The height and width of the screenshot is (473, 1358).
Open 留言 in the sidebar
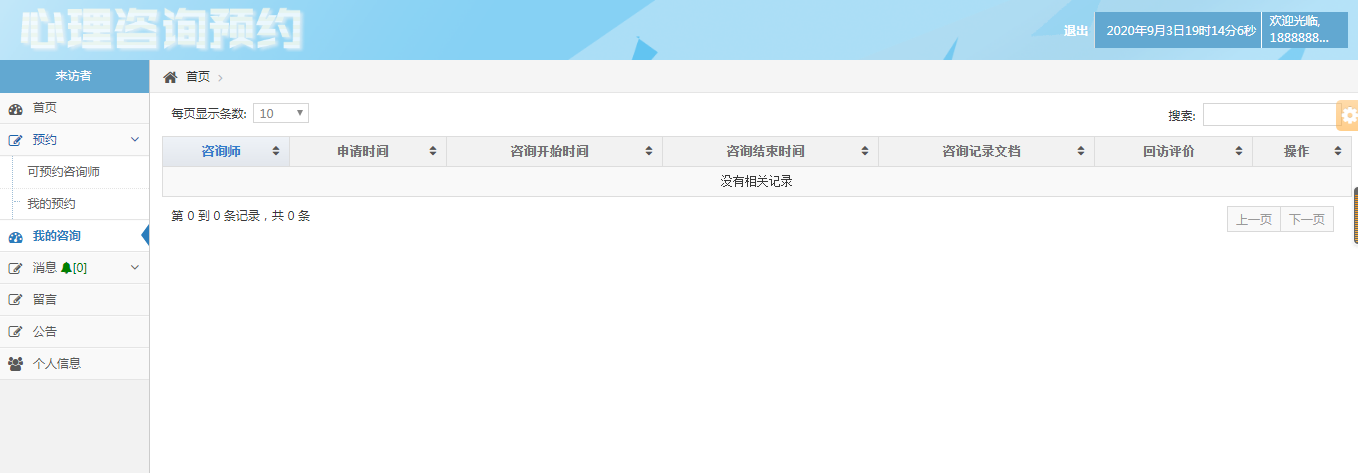[75, 300]
